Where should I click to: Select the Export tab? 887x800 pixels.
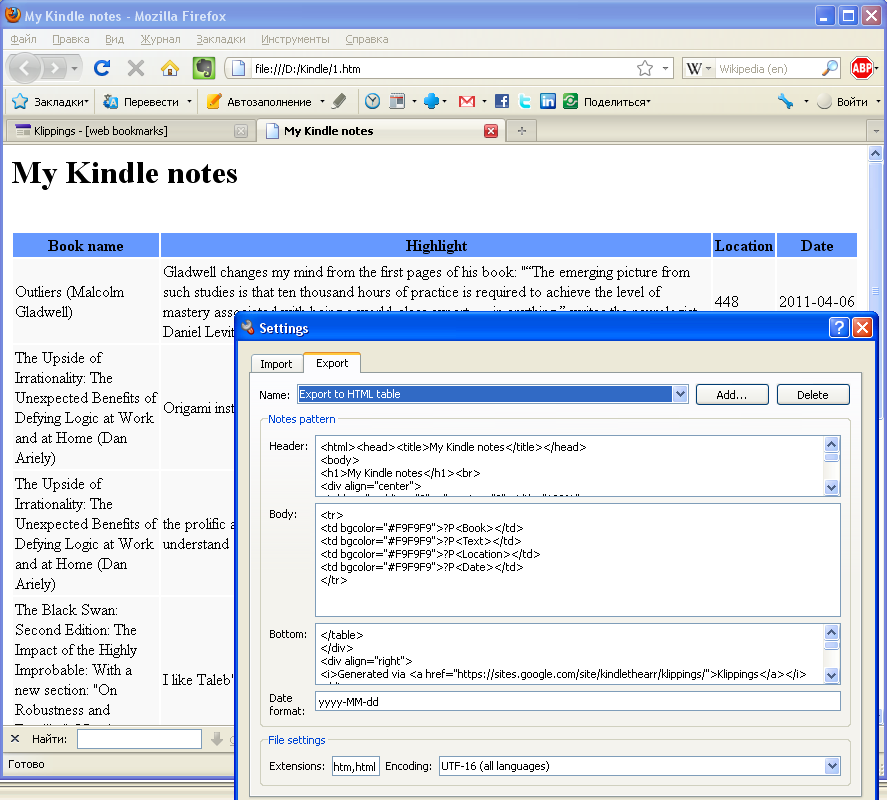(332, 363)
